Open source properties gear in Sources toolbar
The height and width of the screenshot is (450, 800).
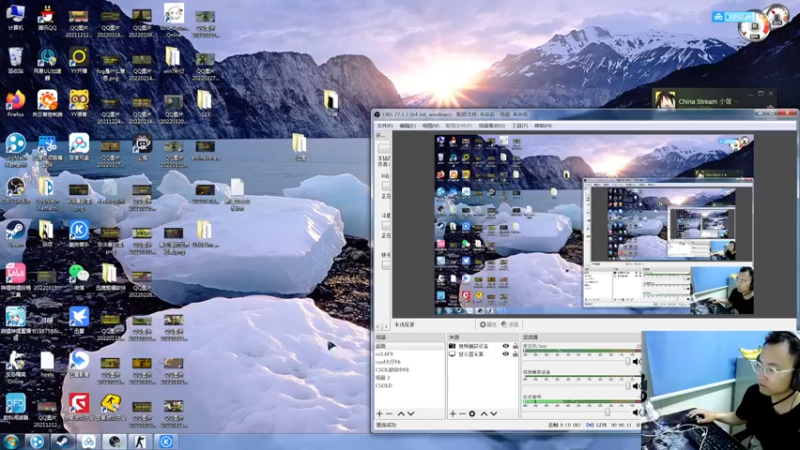(472, 413)
